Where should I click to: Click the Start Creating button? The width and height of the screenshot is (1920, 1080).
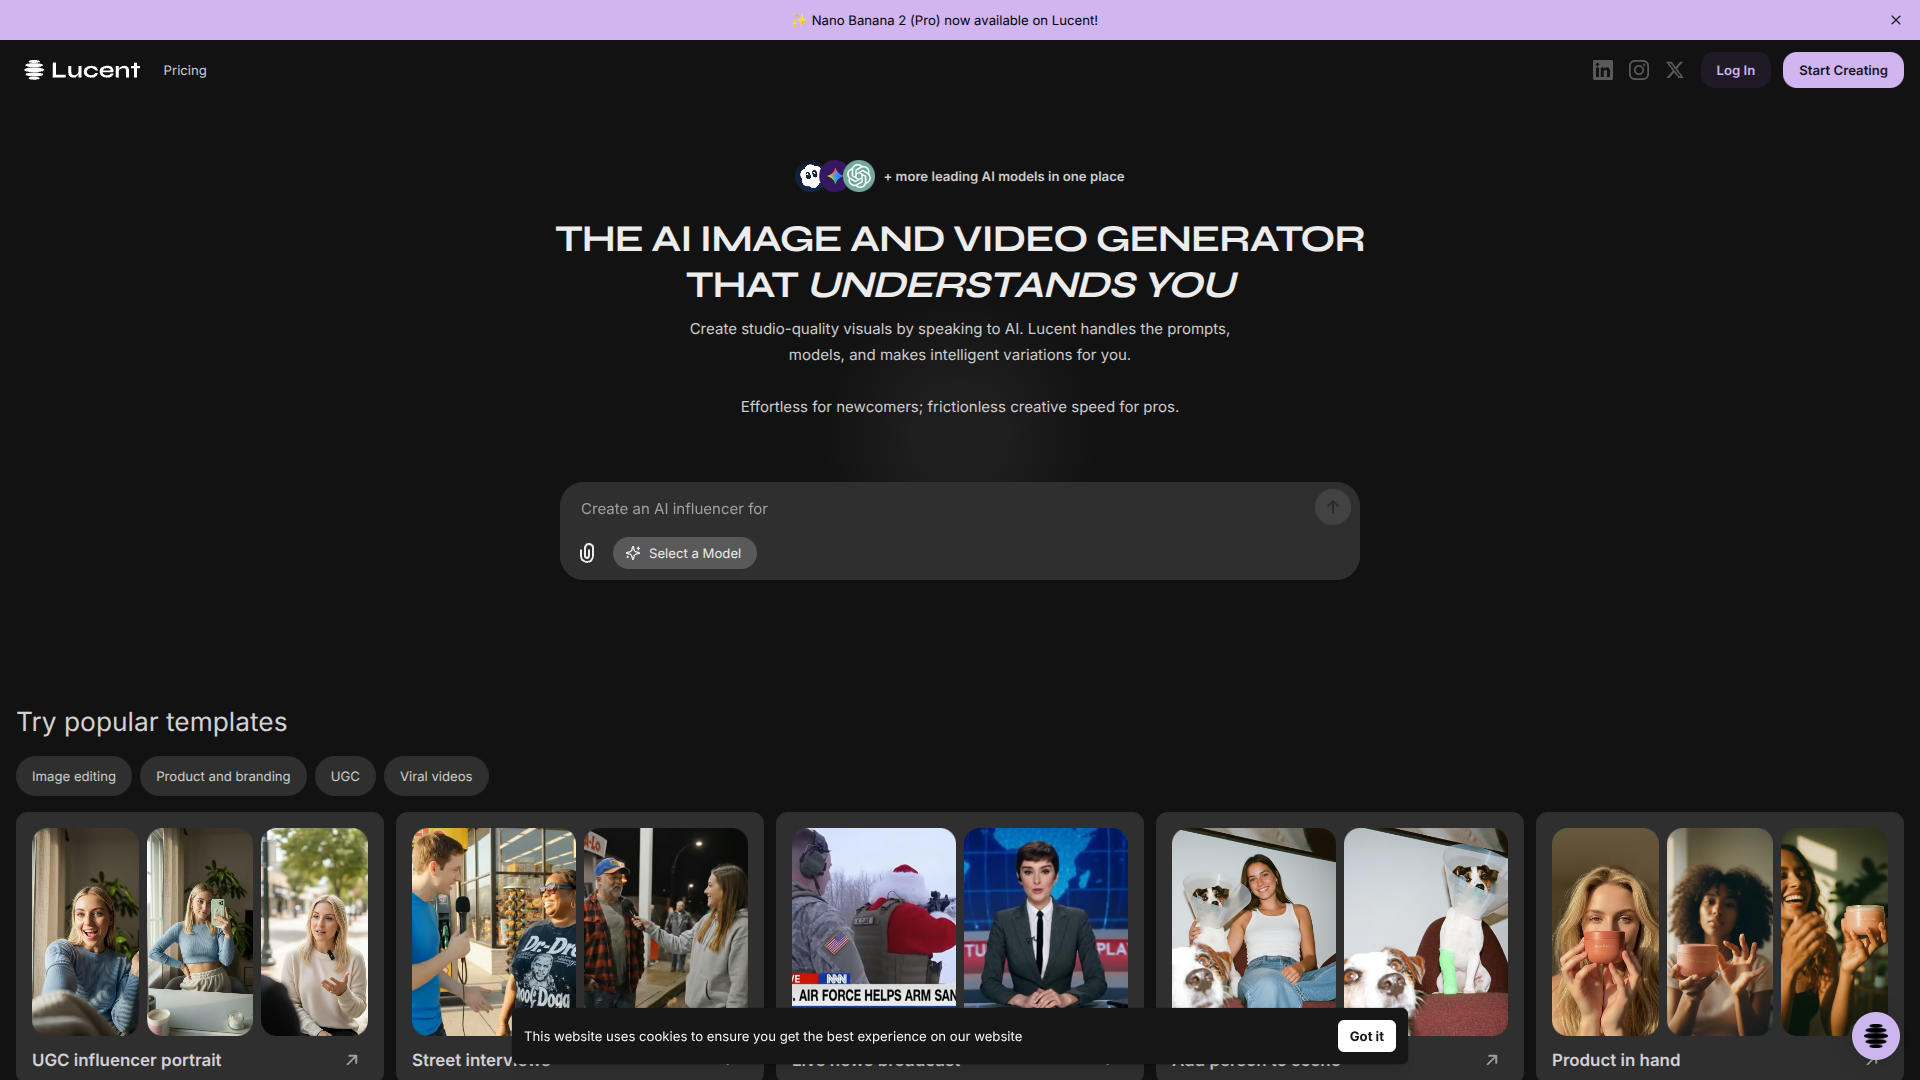pos(1842,70)
